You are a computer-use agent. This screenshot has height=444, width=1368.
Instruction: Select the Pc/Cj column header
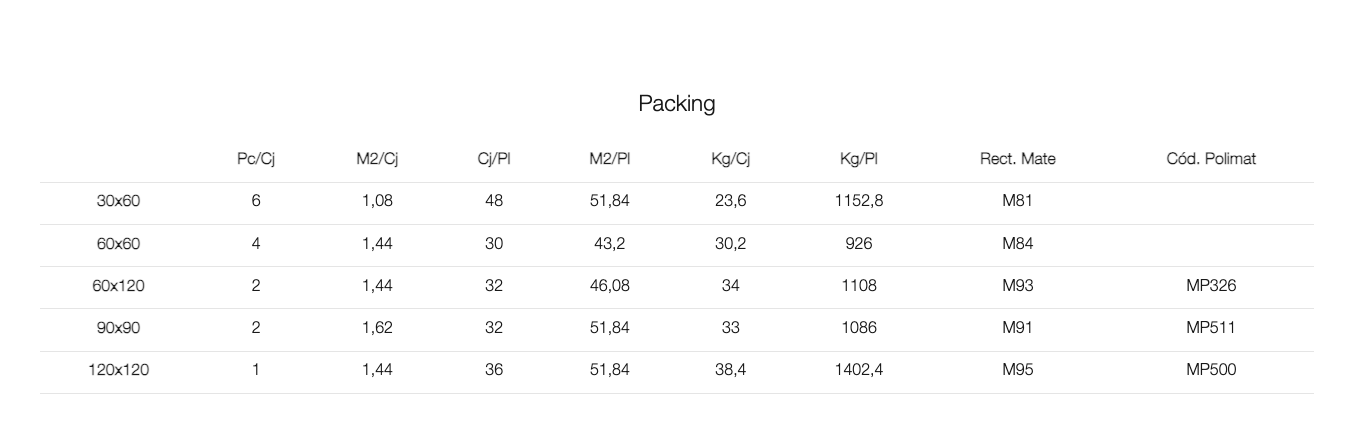tap(256, 158)
